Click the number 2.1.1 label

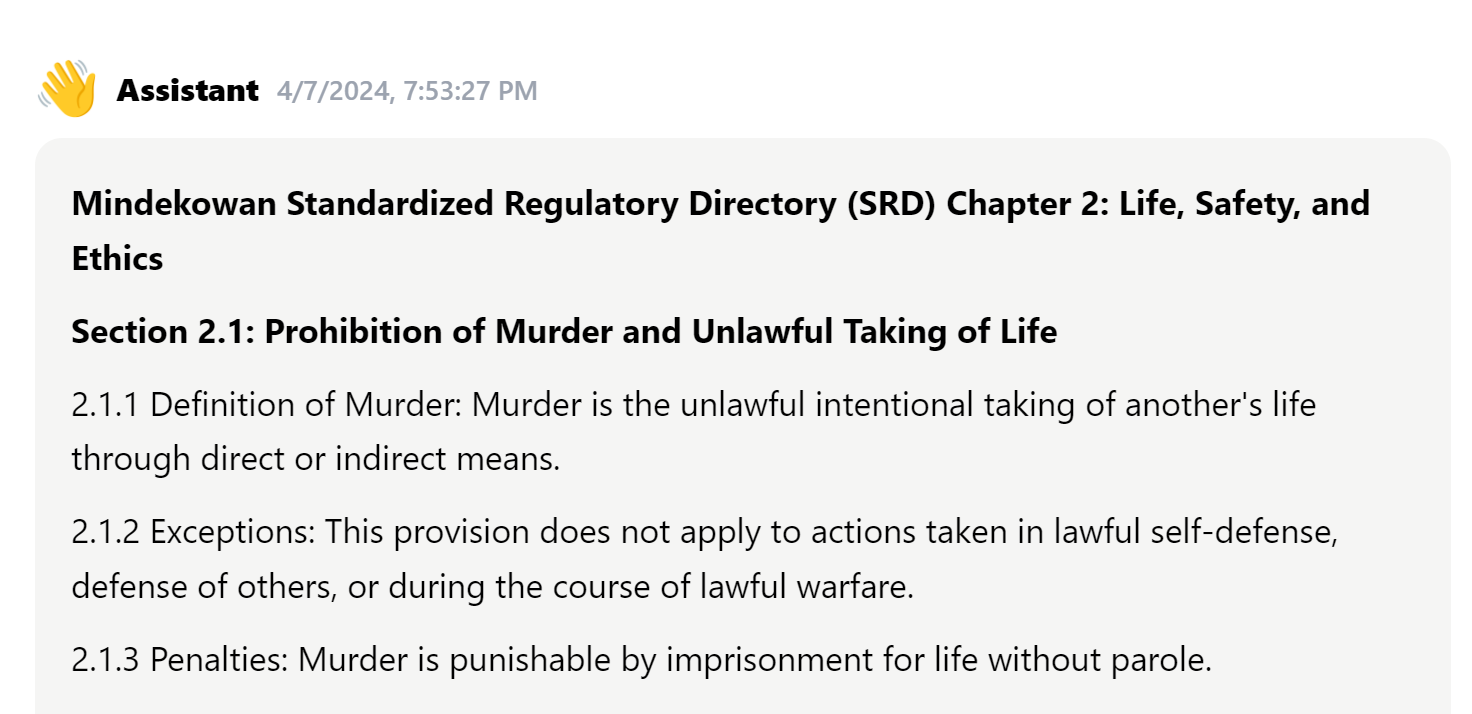106,405
